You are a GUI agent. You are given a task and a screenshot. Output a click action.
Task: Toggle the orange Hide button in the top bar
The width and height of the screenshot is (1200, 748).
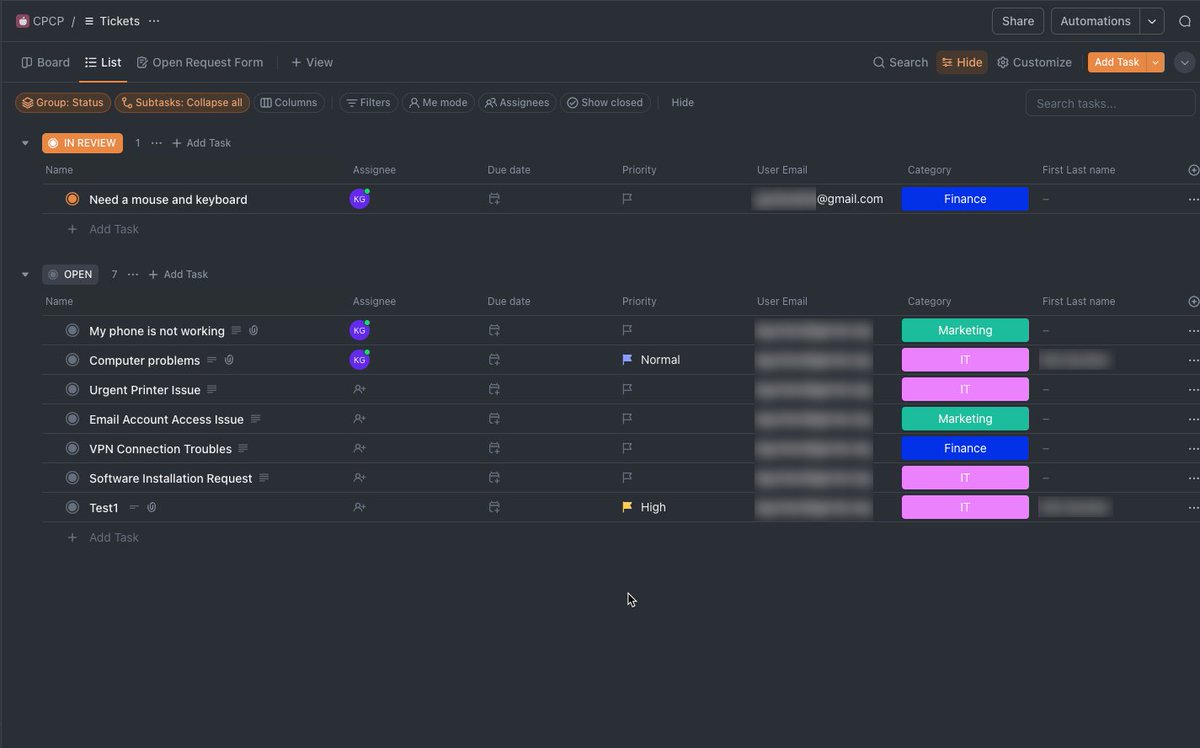pos(962,62)
